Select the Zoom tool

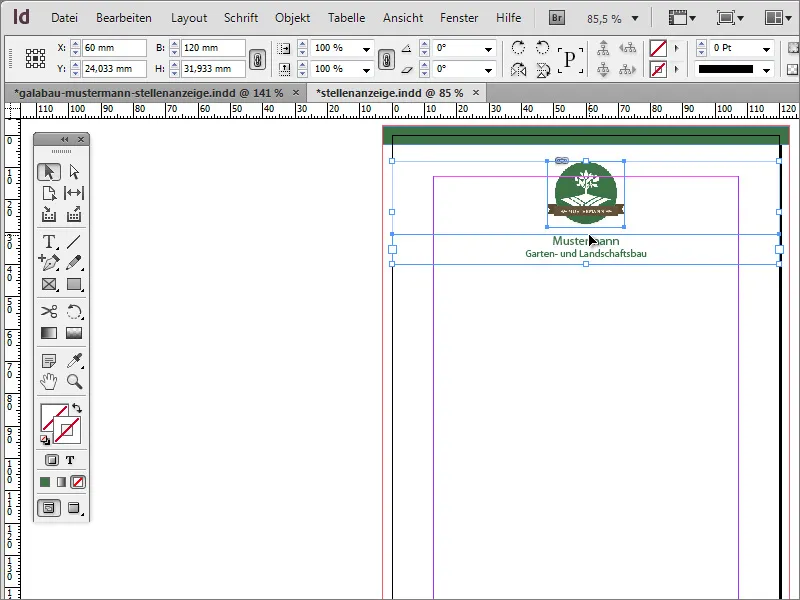[x=74, y=382]
